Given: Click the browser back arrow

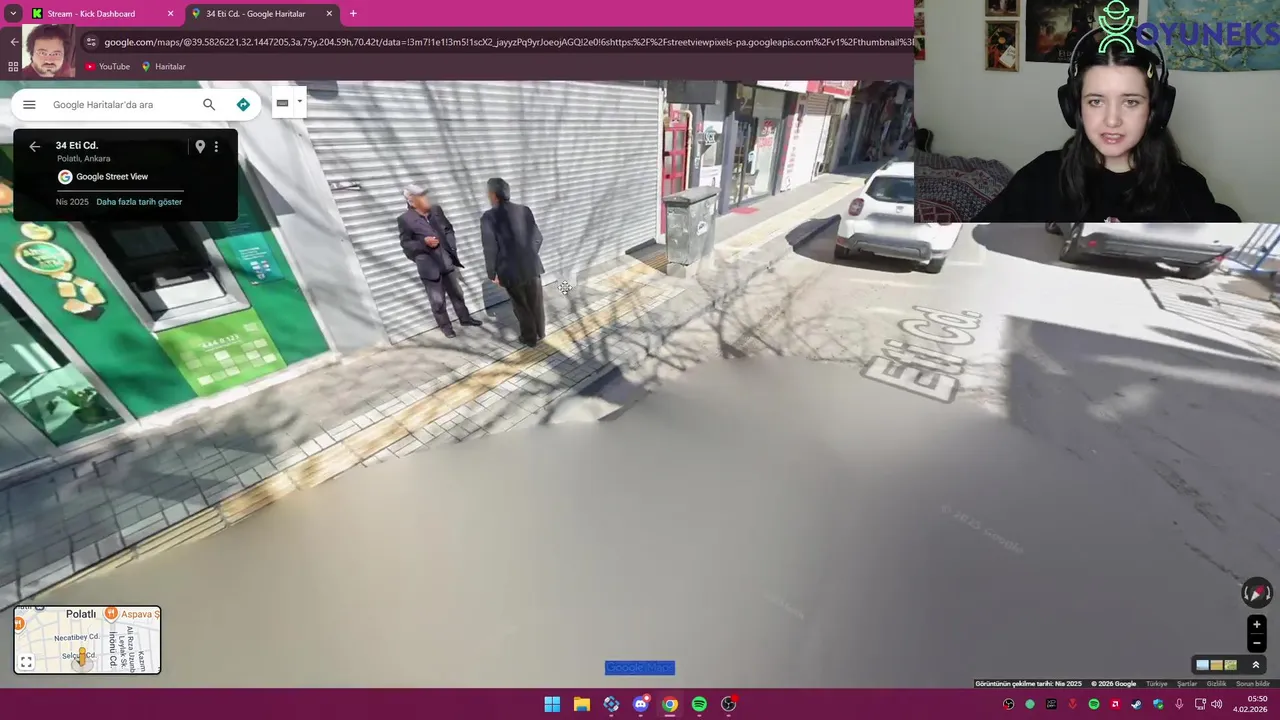Looking at the screenshot, I should tap(14, 42).
